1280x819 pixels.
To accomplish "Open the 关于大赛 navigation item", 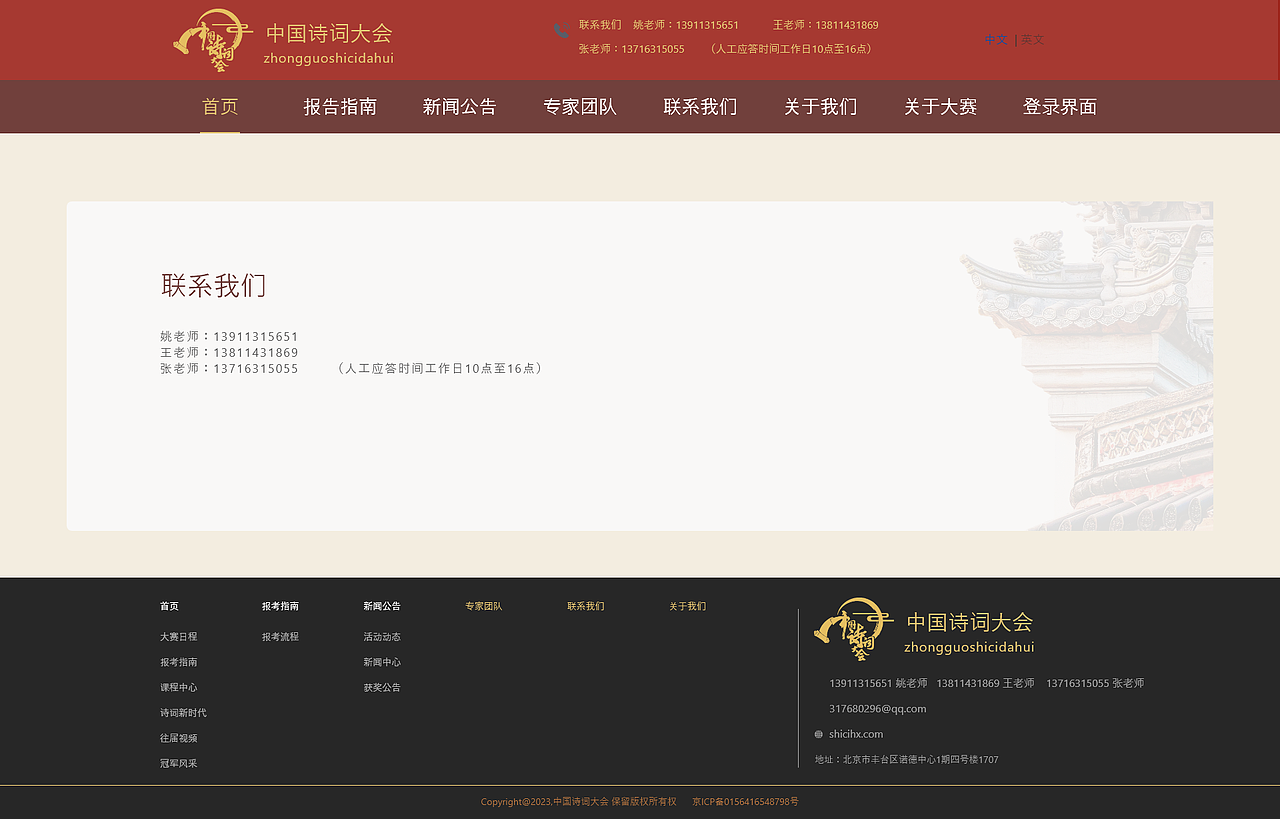I will point(940,106).
